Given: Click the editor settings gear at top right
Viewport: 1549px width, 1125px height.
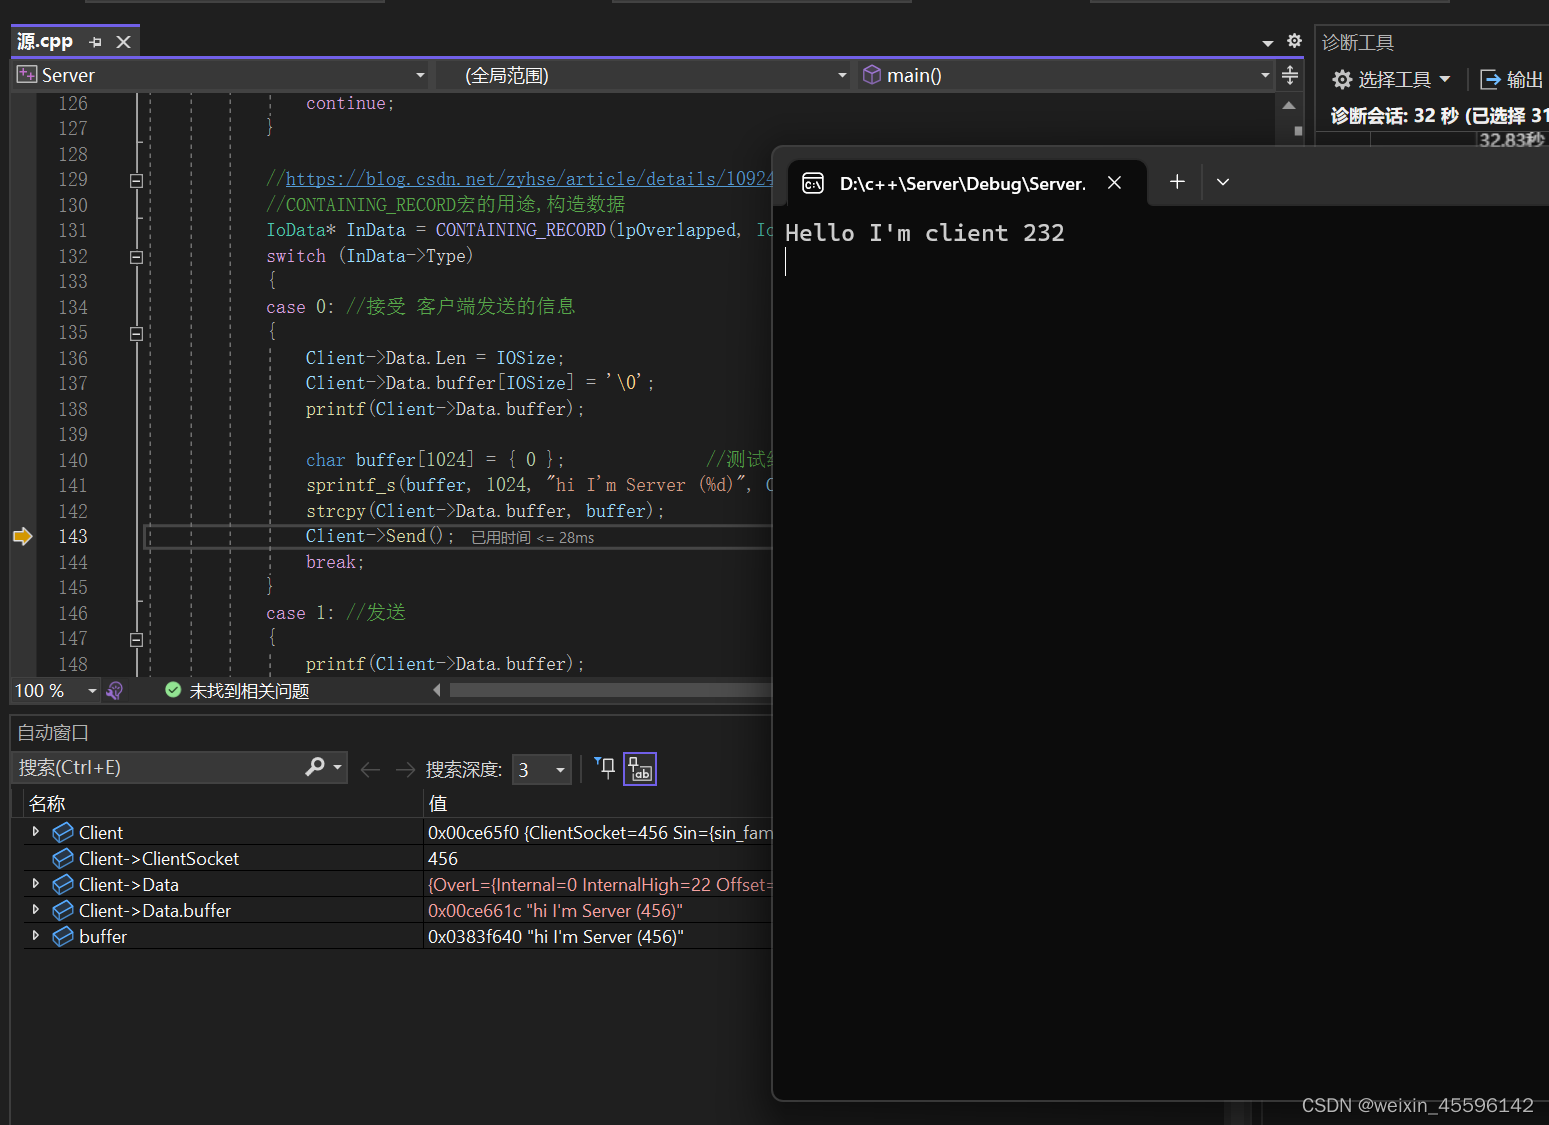Looking at the screenshot, I should point(1293,41).
